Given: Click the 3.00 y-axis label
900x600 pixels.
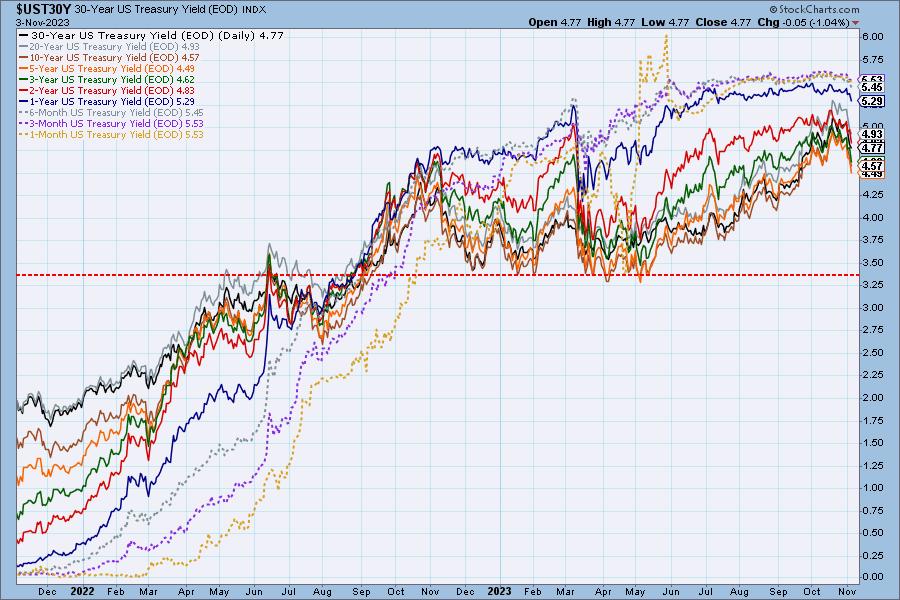Looking at the screenshot, I should click(872, 307).
